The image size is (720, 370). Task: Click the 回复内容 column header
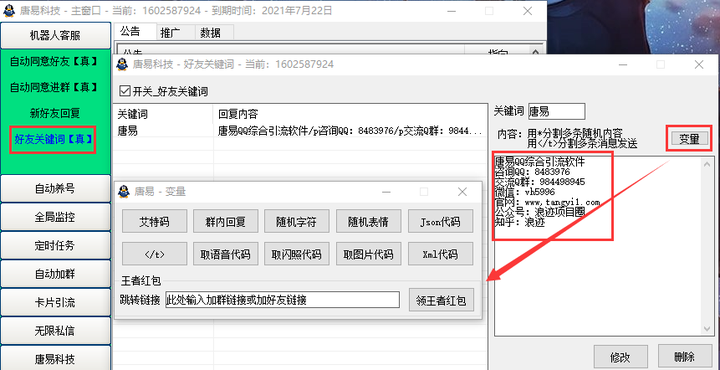349,114
